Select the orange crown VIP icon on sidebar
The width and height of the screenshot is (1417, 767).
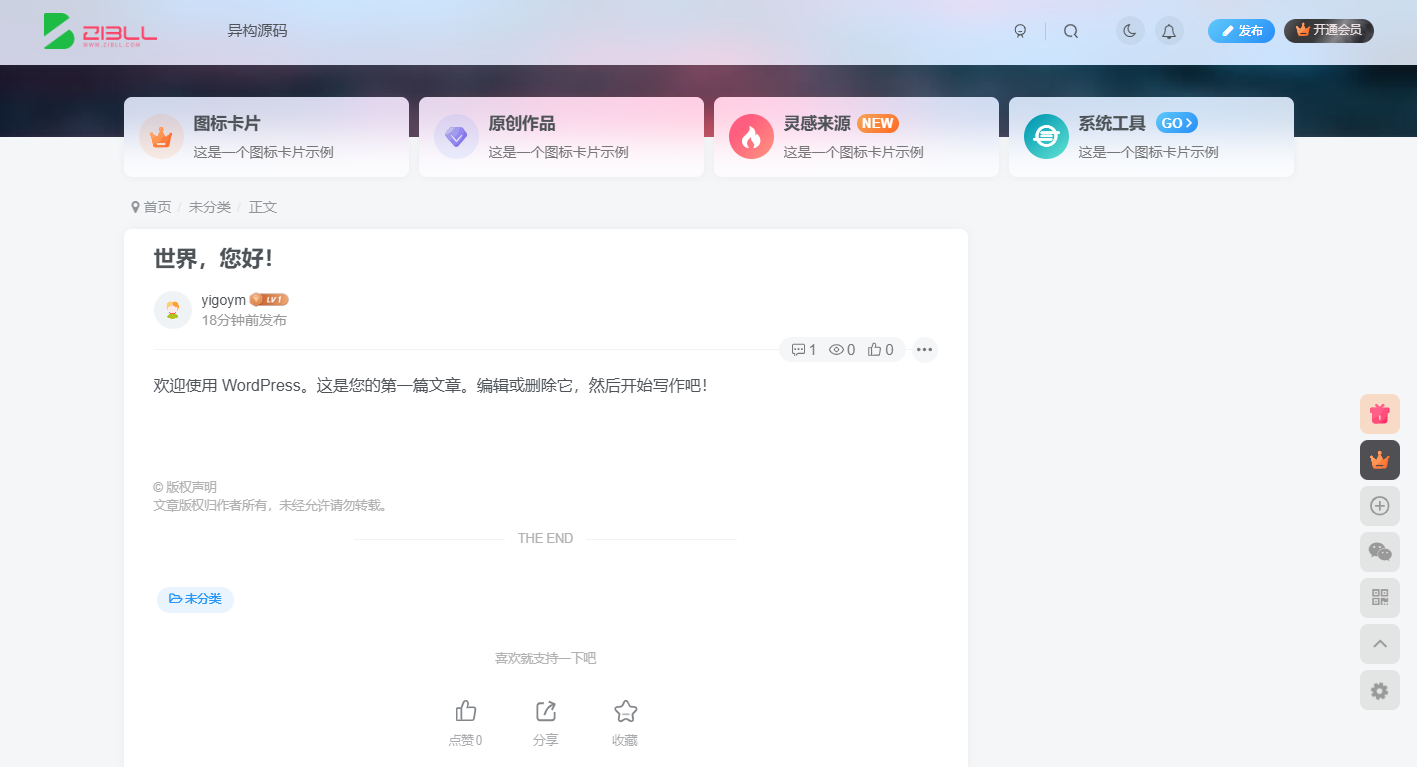[1379, 460]
